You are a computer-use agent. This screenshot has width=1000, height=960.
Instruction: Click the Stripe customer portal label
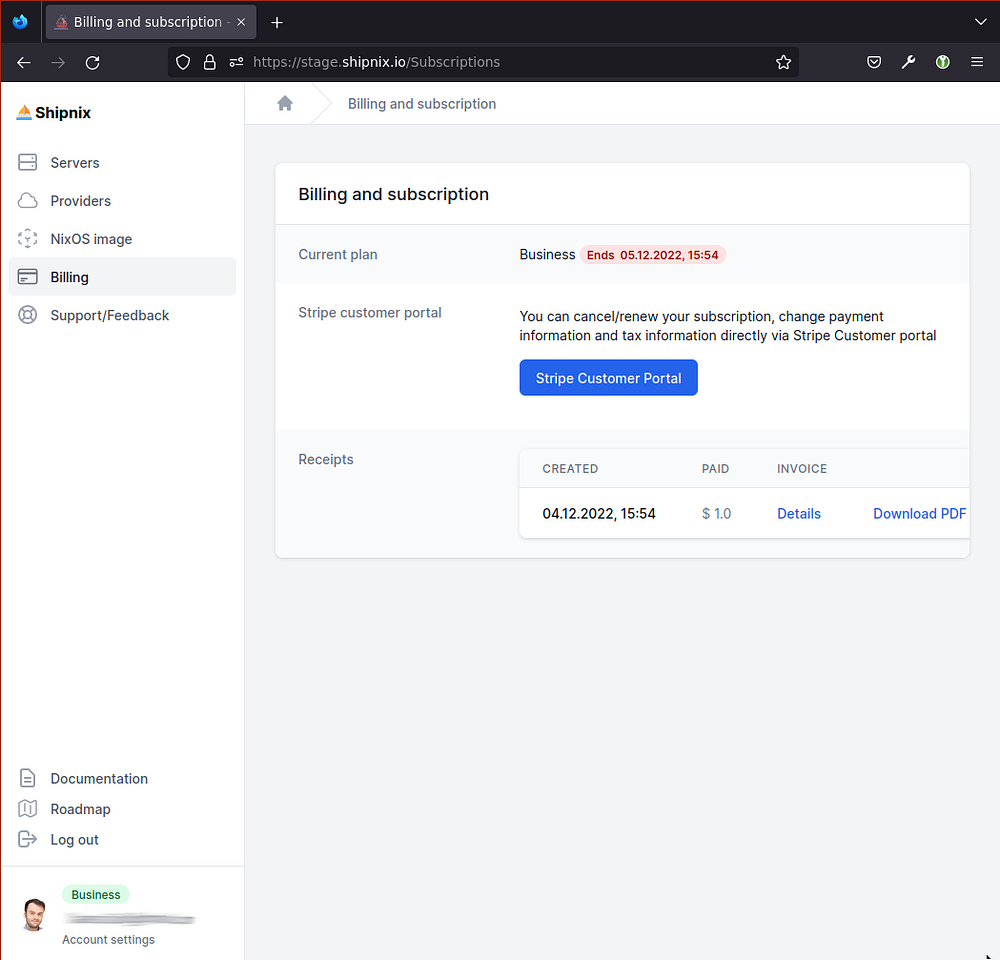coord(370,313)
